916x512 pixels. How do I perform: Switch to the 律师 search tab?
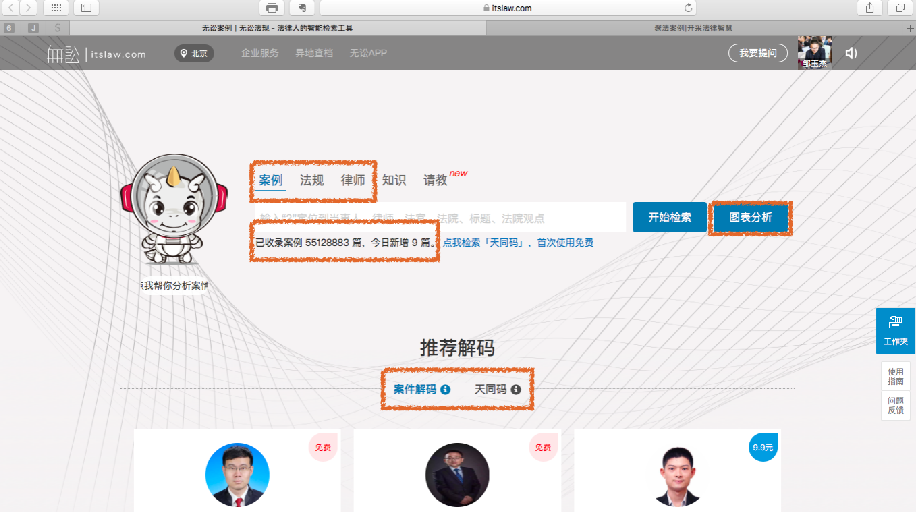(x=353, y=181)
